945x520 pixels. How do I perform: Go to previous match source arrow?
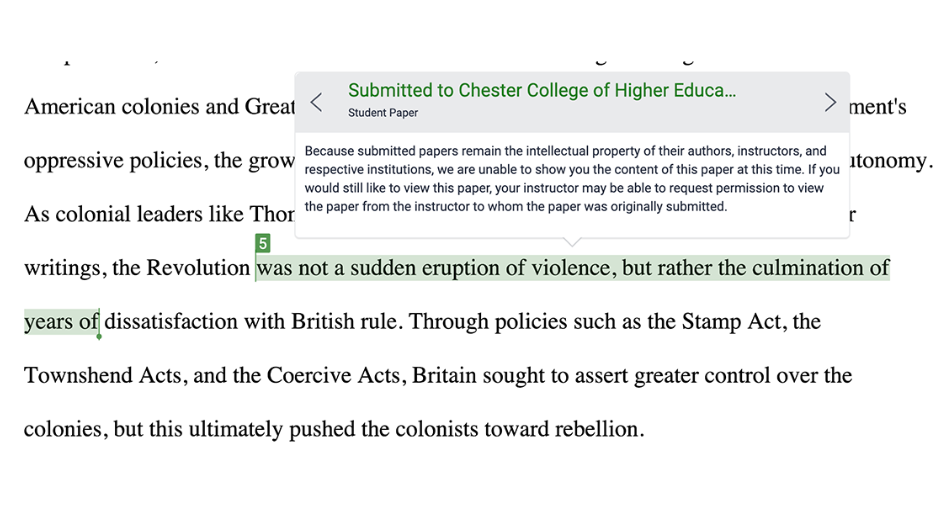[316, 102]
